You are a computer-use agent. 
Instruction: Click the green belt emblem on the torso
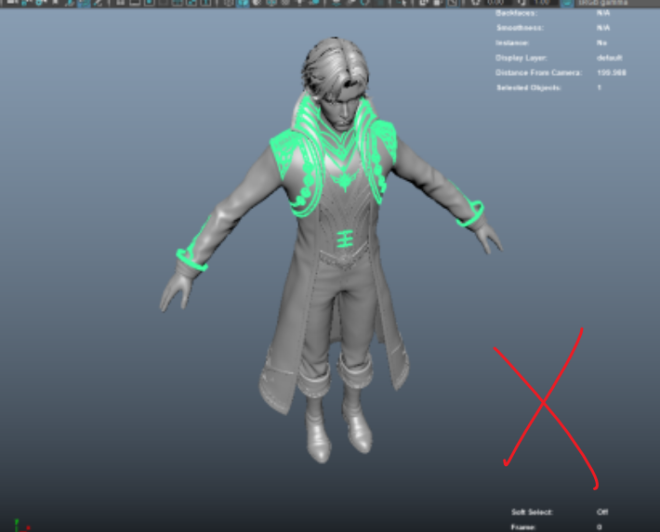(x=344, y=238)
